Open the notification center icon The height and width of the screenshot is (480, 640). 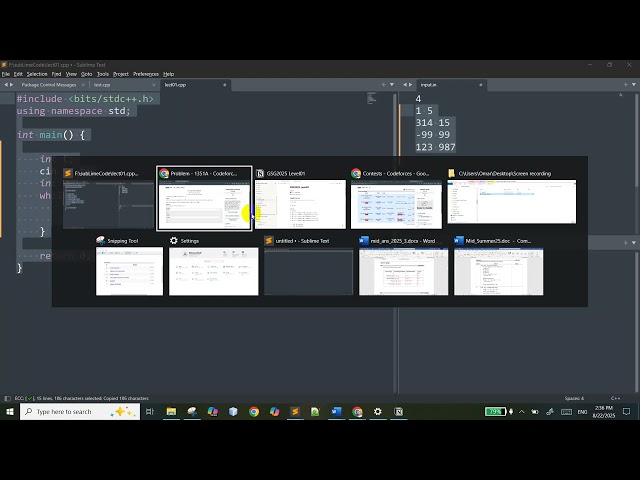[627, 412]
